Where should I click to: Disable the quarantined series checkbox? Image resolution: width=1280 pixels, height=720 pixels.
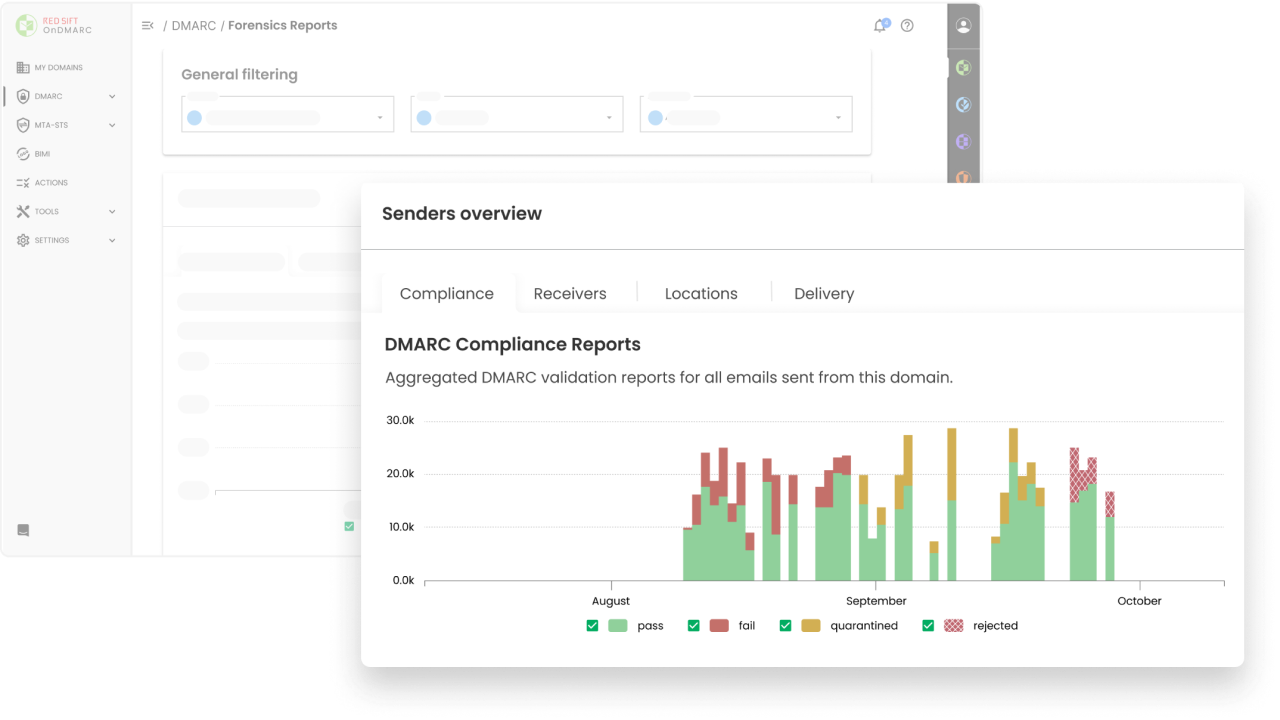point(785,626)
